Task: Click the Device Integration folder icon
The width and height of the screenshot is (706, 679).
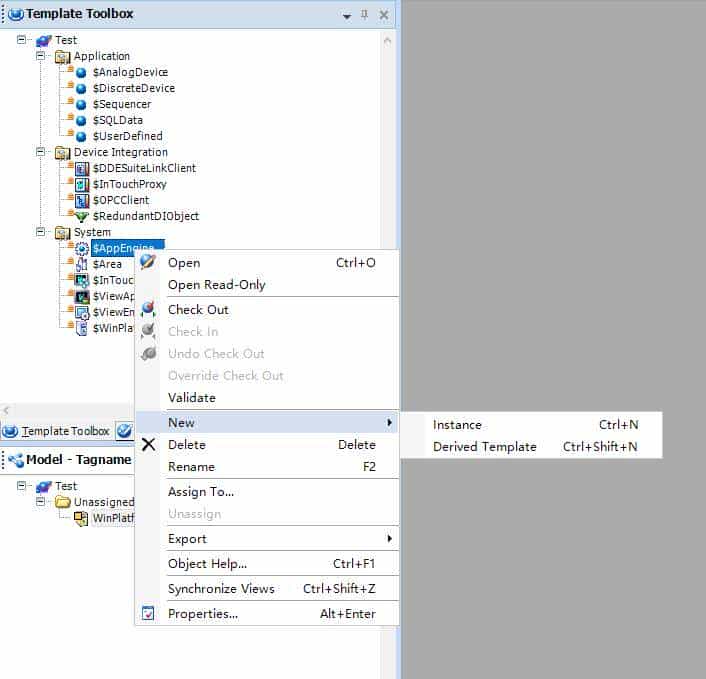Action: pyautogui.click(x=62, y=153)
